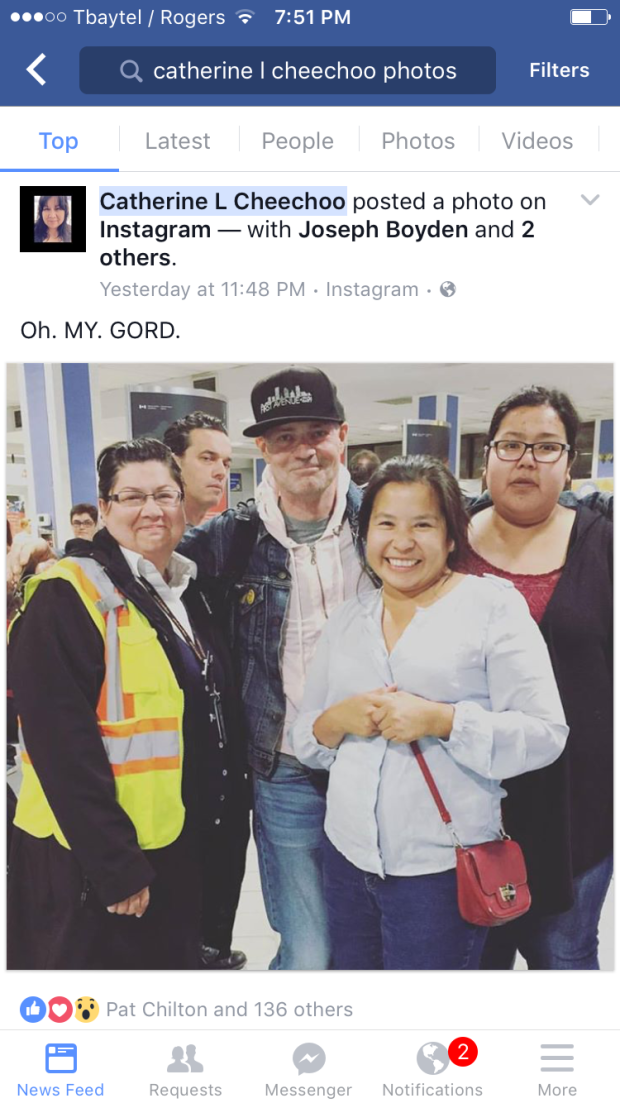Screen dimensions: 620x1103
Task: Tap the public globe privacy icon
Action: coord(448,289)
